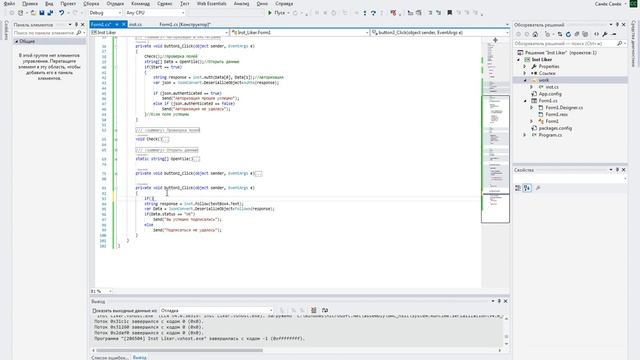Open the Сборка menu

pyautogui.click(x=91, y=4)
